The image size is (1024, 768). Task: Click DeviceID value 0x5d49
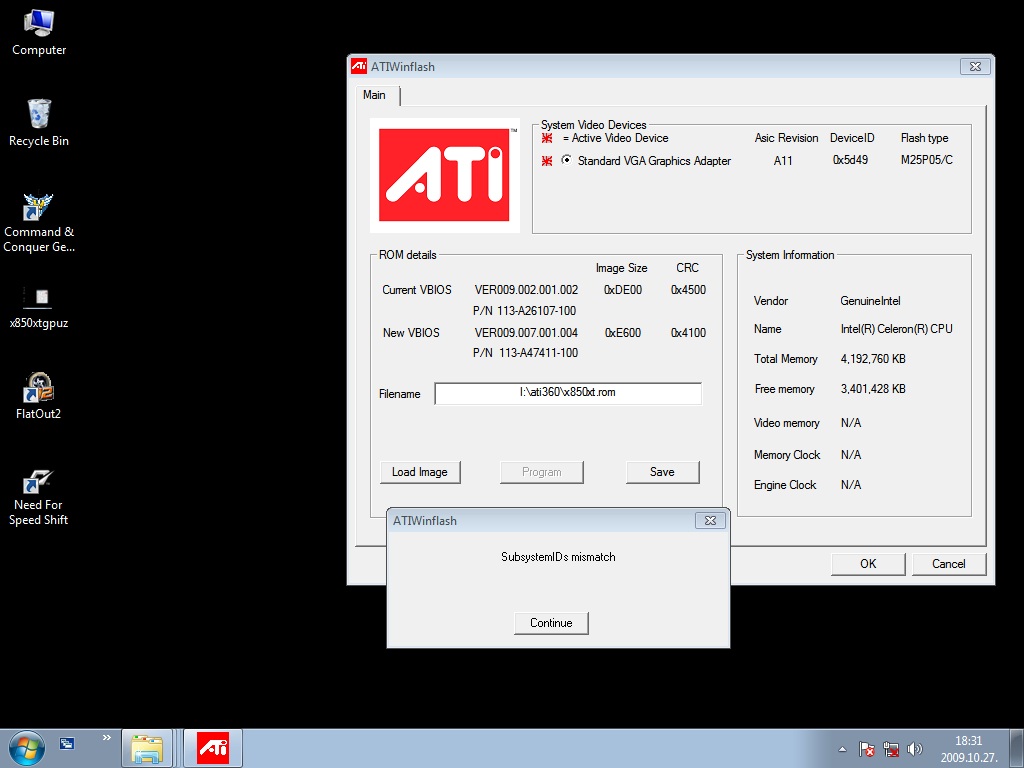tap(850, 160)
